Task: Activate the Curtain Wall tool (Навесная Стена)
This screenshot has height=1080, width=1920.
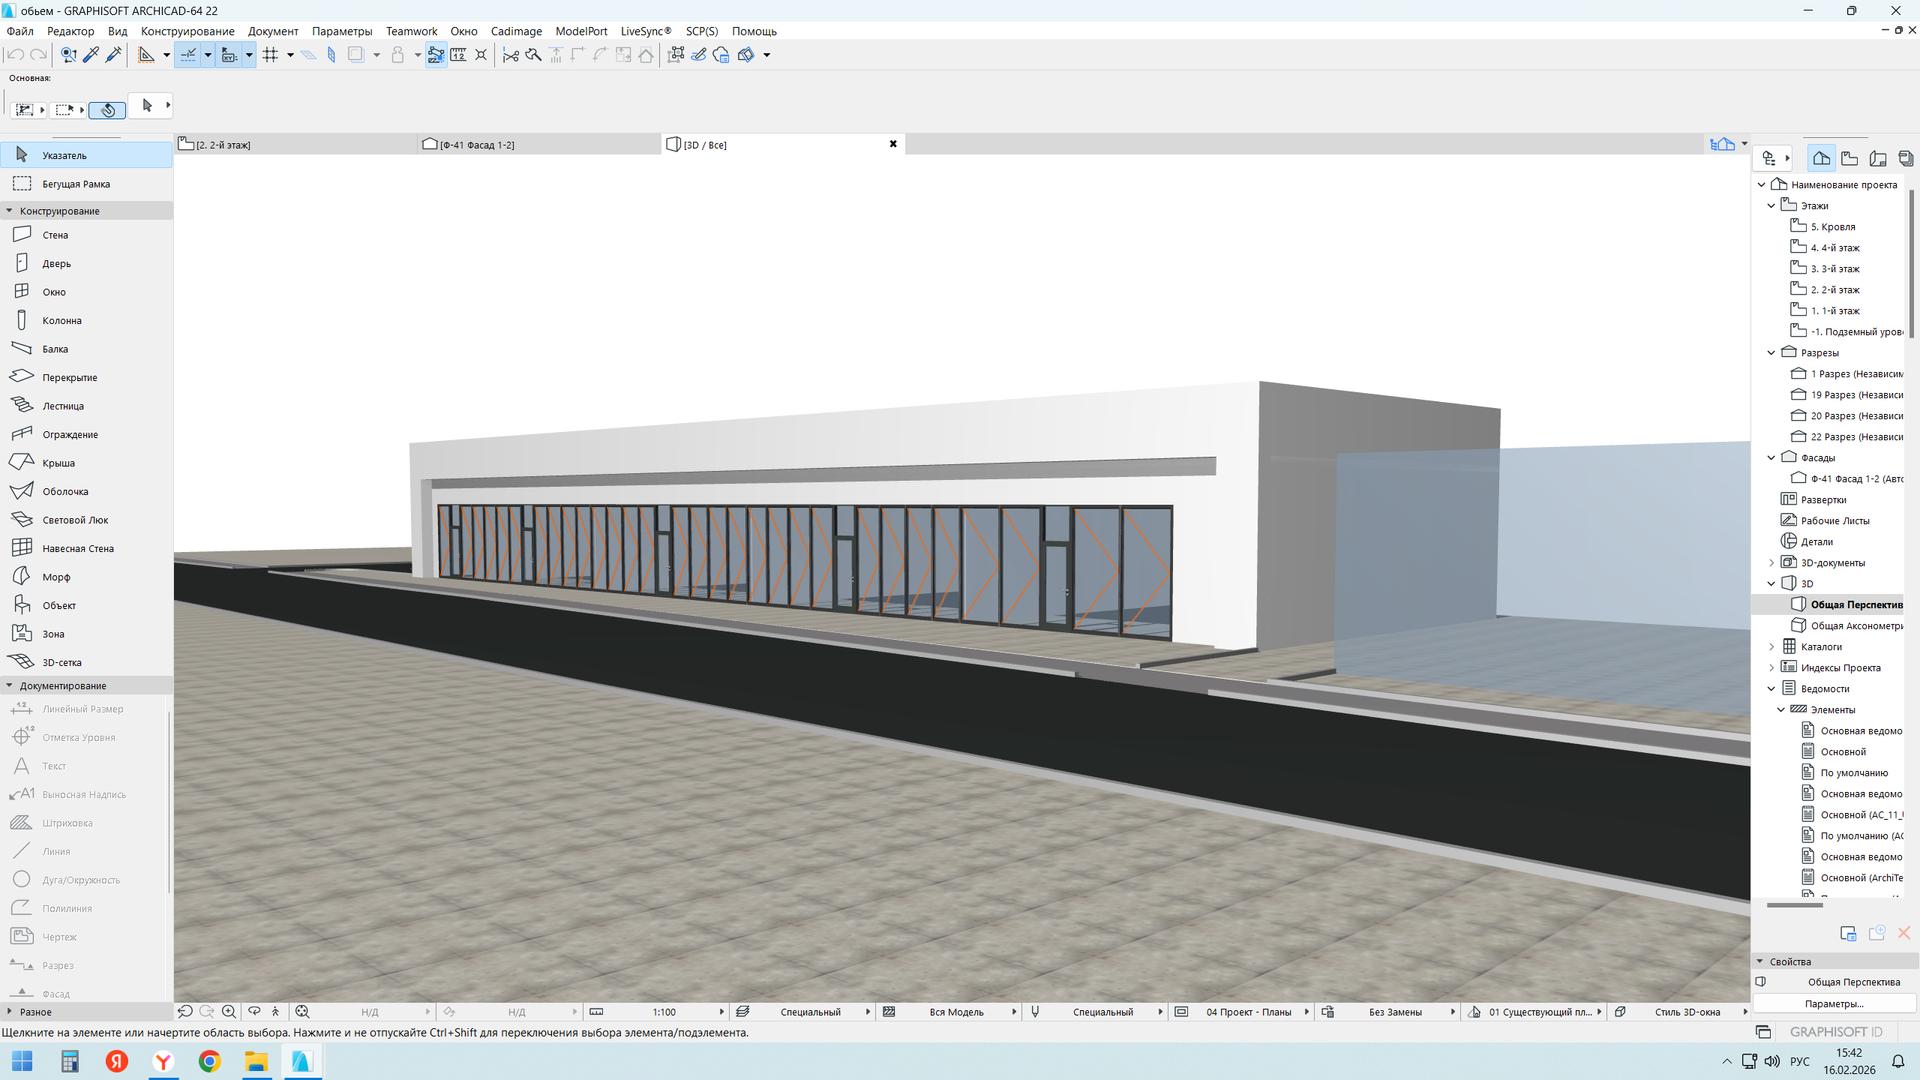Action: pos(77,548)
